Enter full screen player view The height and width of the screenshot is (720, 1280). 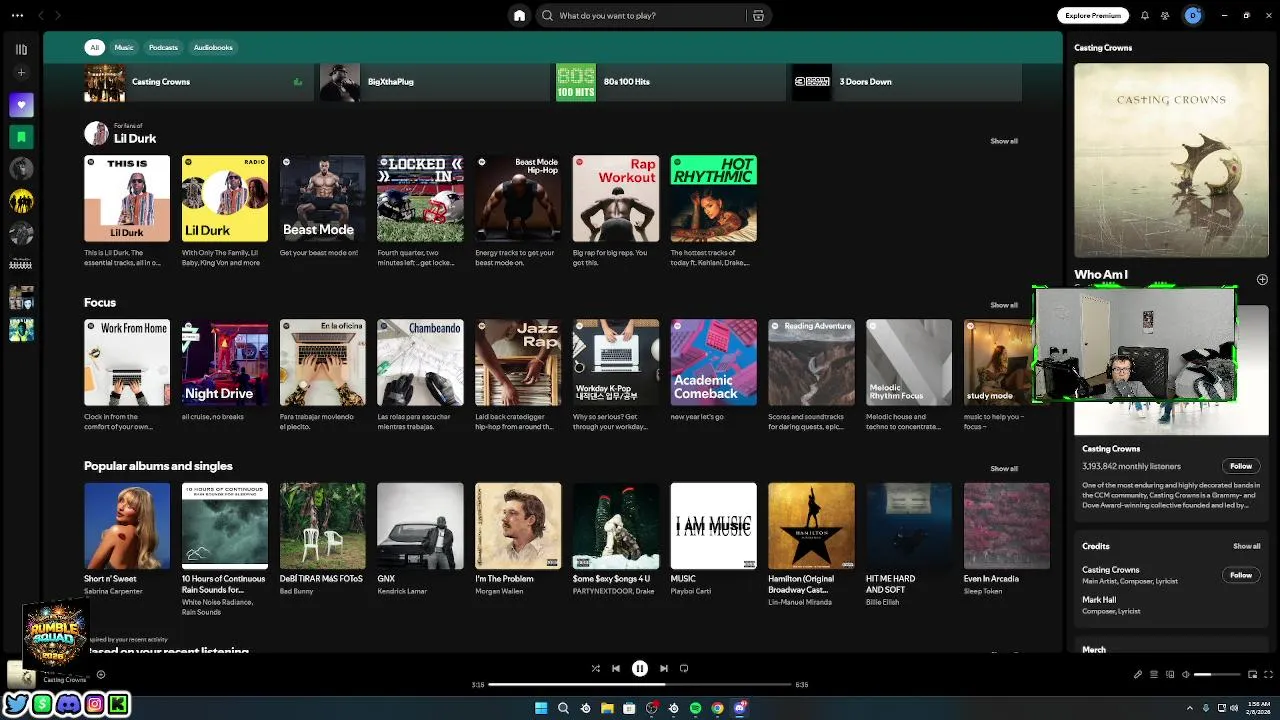tap(1268, 674)
